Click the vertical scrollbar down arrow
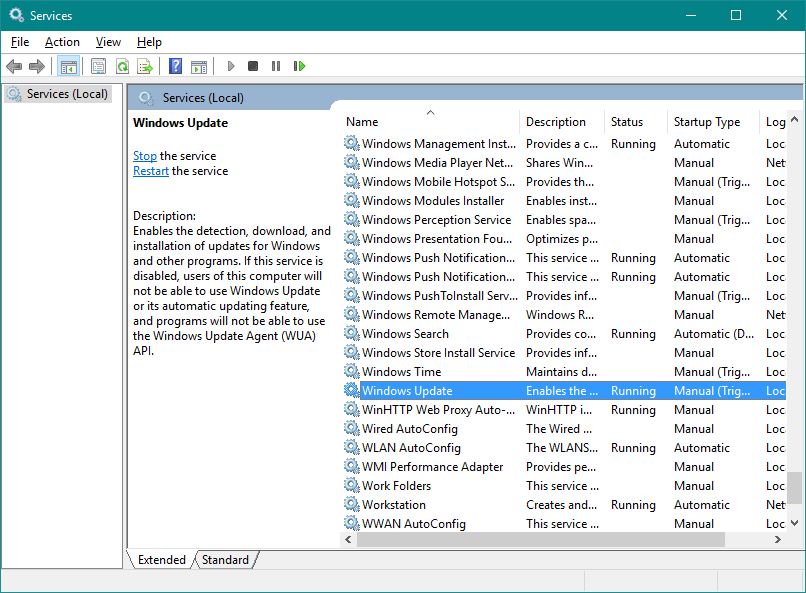Screen dimensions: 806x593 click(x=795, y=523)
